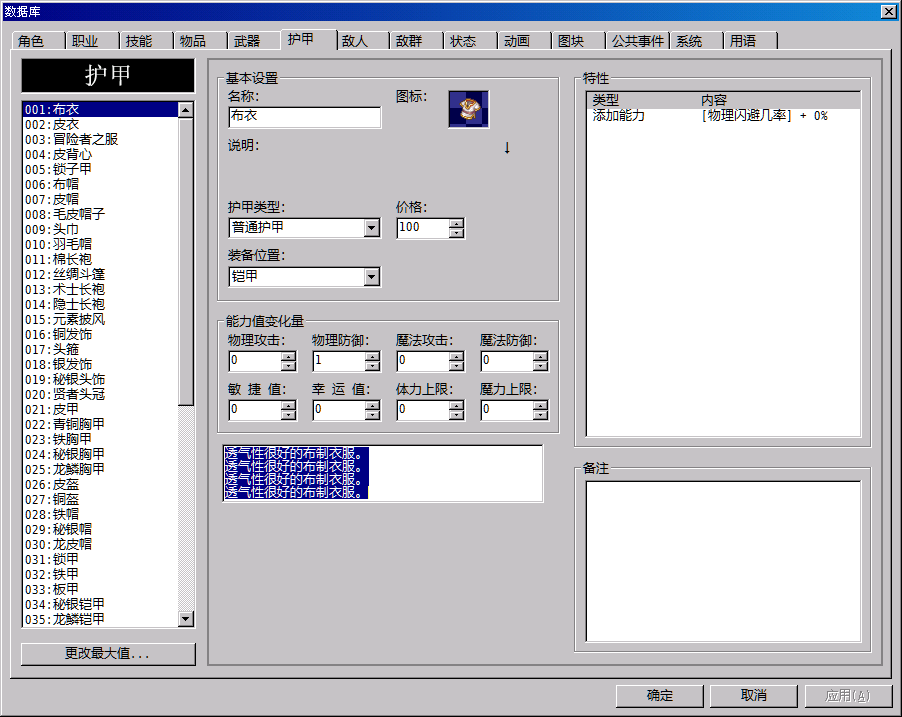Image resolution: width=902 pixels, height=717 pixels.
Task: Click the description text box with 透气性很好的布制衣服
Action: 383,473
